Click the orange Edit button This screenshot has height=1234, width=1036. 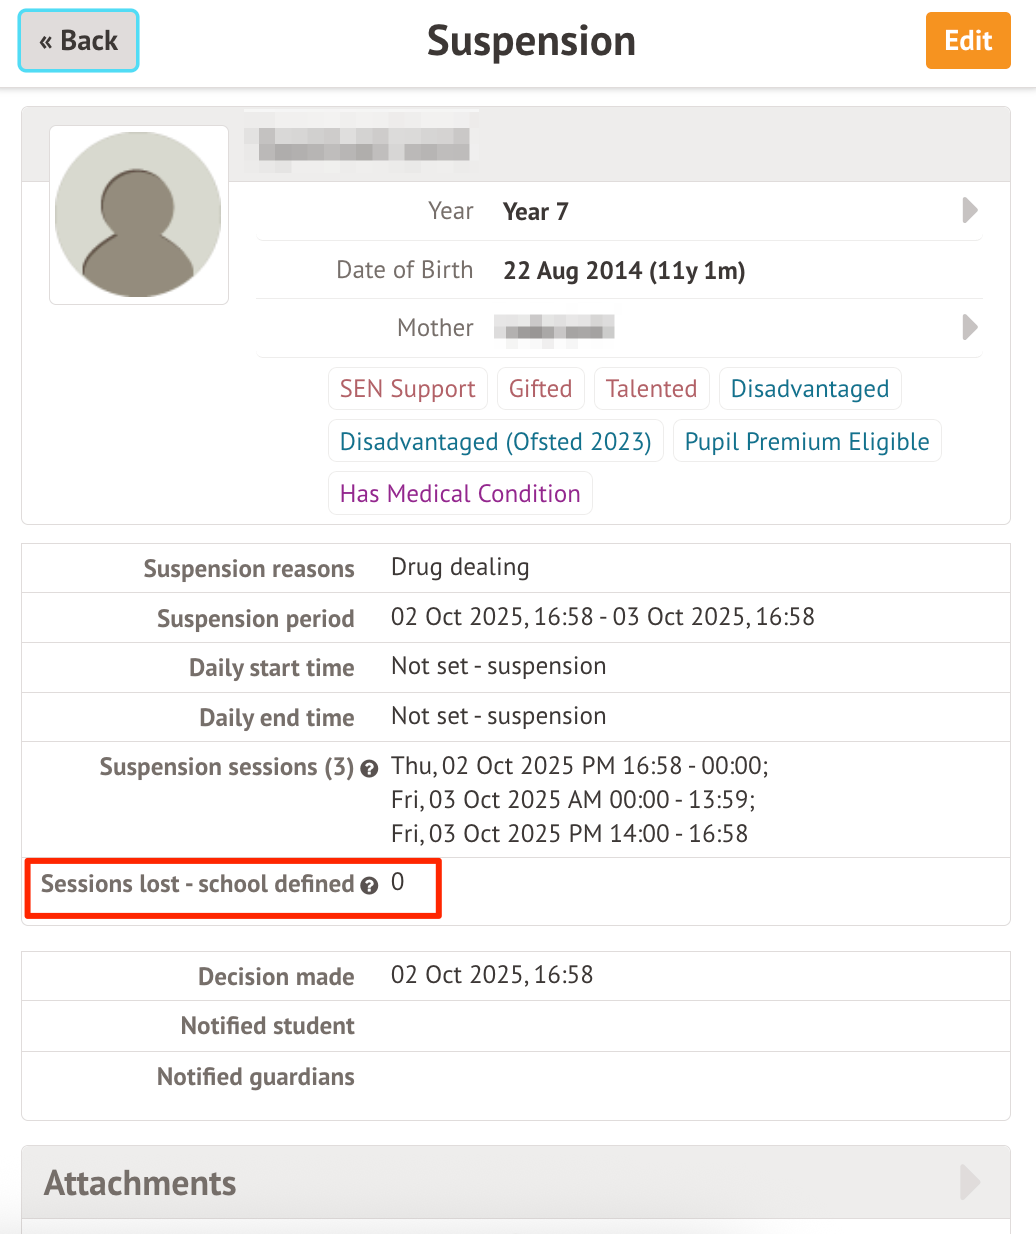pos(967,41)
